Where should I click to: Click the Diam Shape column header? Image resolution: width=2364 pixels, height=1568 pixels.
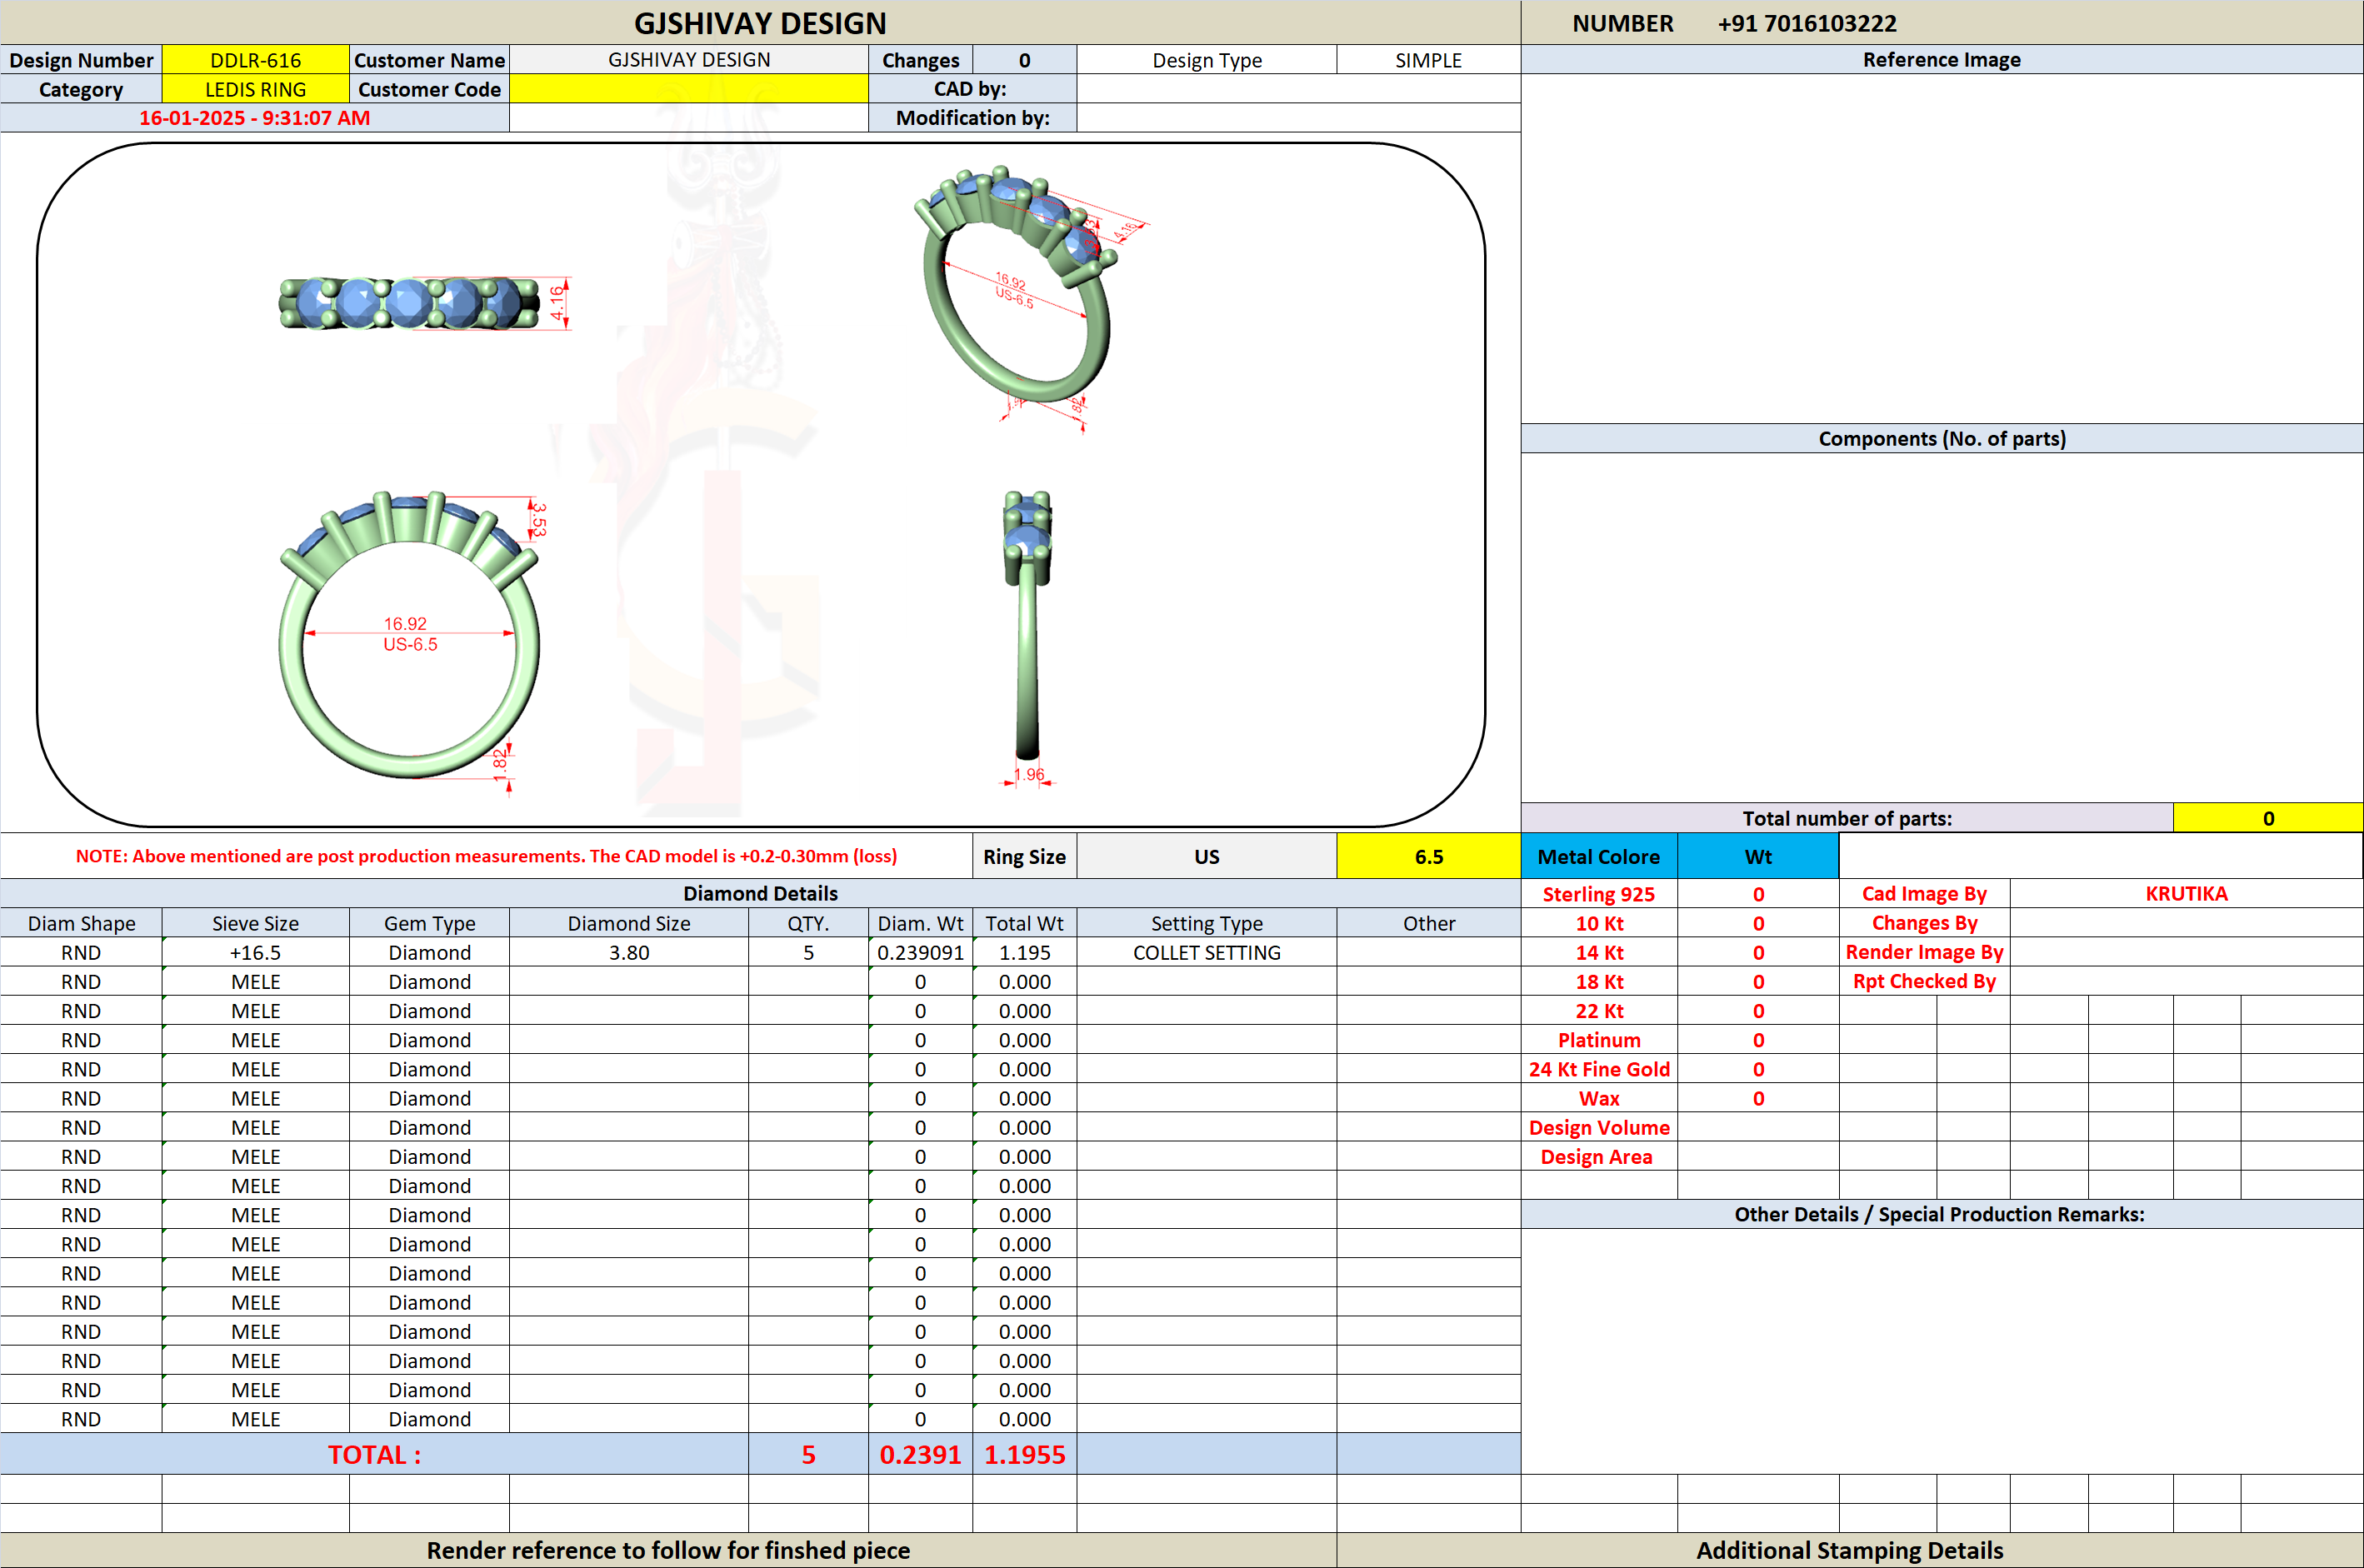coord(81,923)
